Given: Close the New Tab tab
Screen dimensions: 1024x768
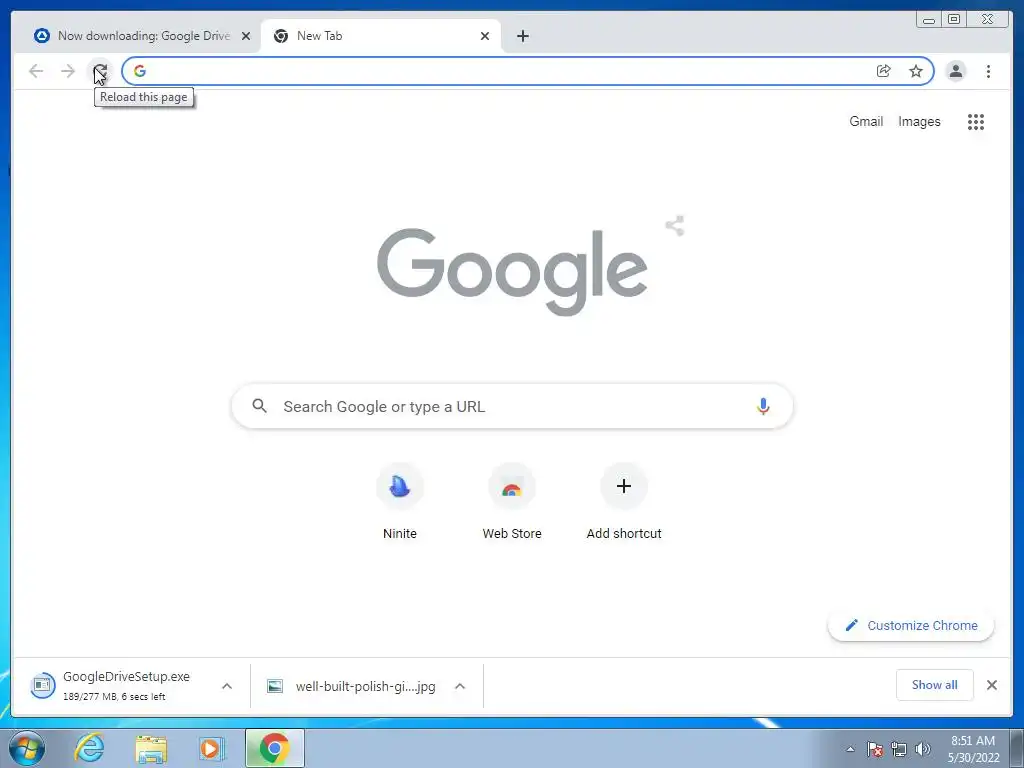Looking at the screenshot, I should pyautogui.click(x=485, y=36).
